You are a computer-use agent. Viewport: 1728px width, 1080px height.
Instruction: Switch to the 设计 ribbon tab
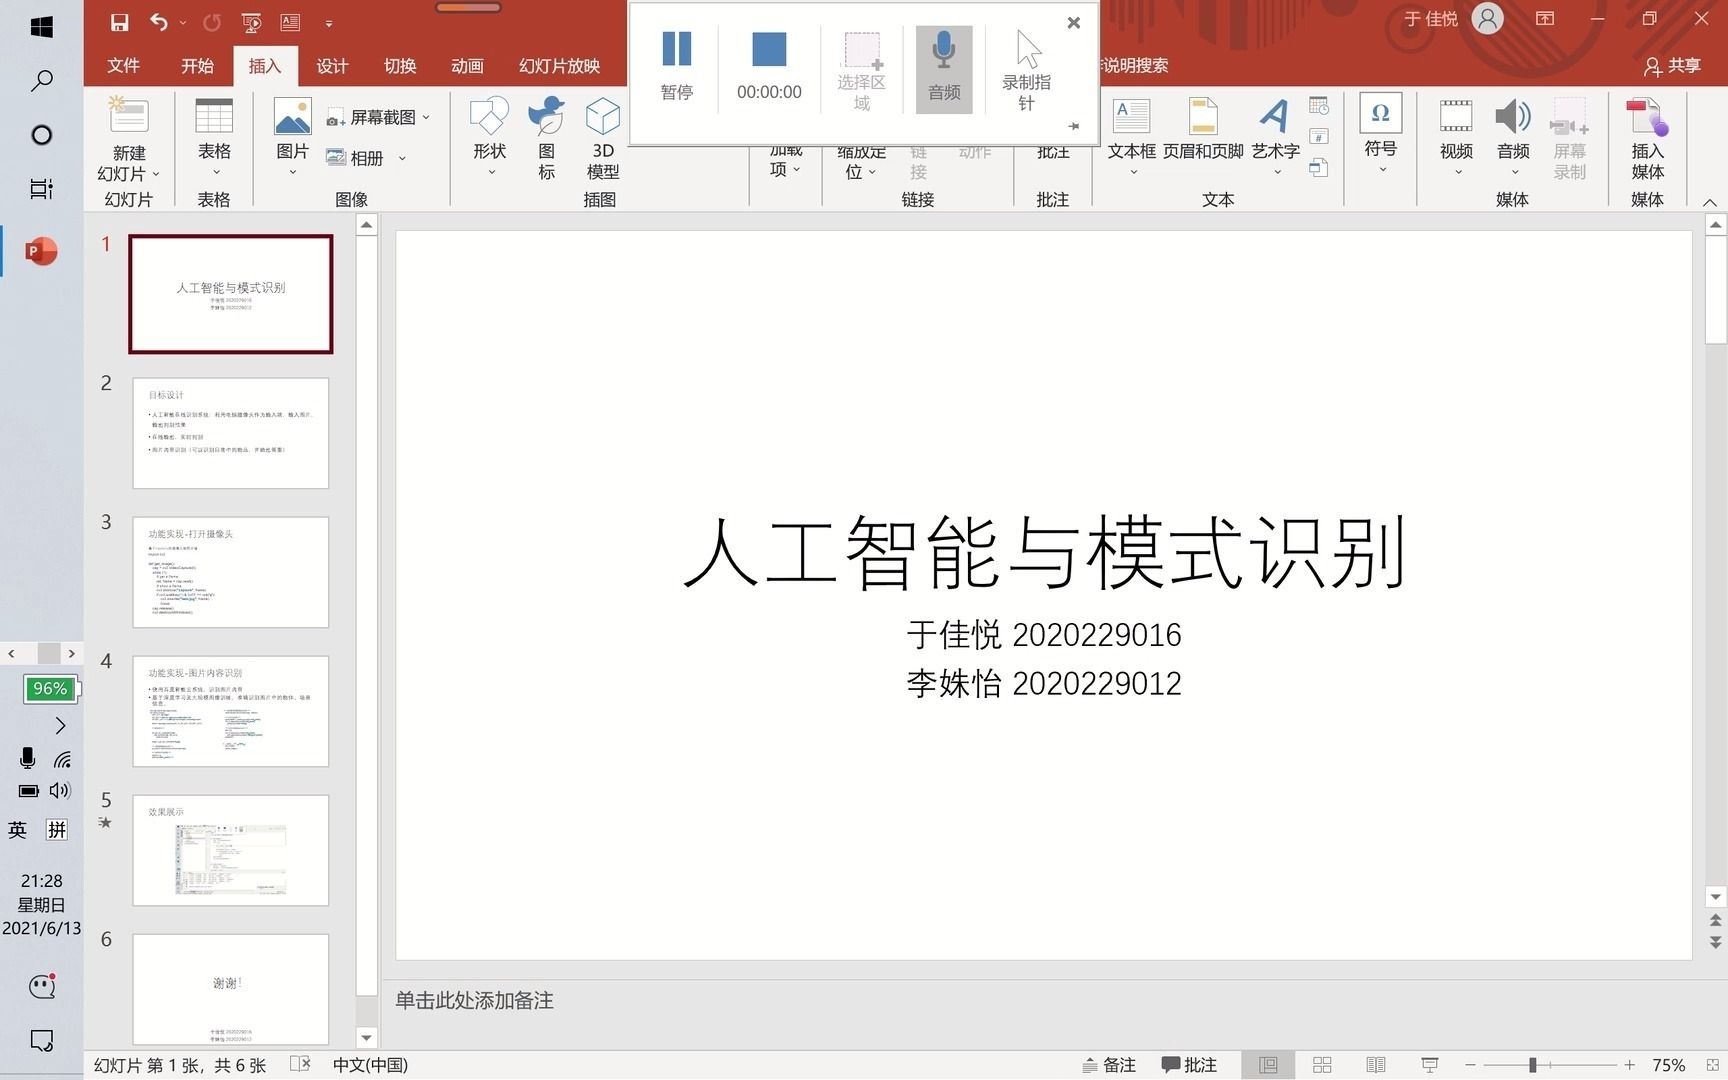[x=331, y=65]
